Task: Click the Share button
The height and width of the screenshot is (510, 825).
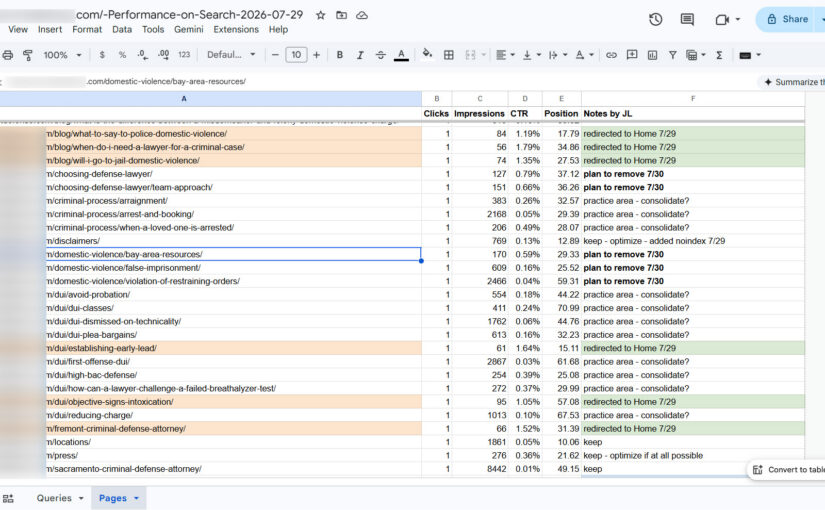Action: [788, 19]
